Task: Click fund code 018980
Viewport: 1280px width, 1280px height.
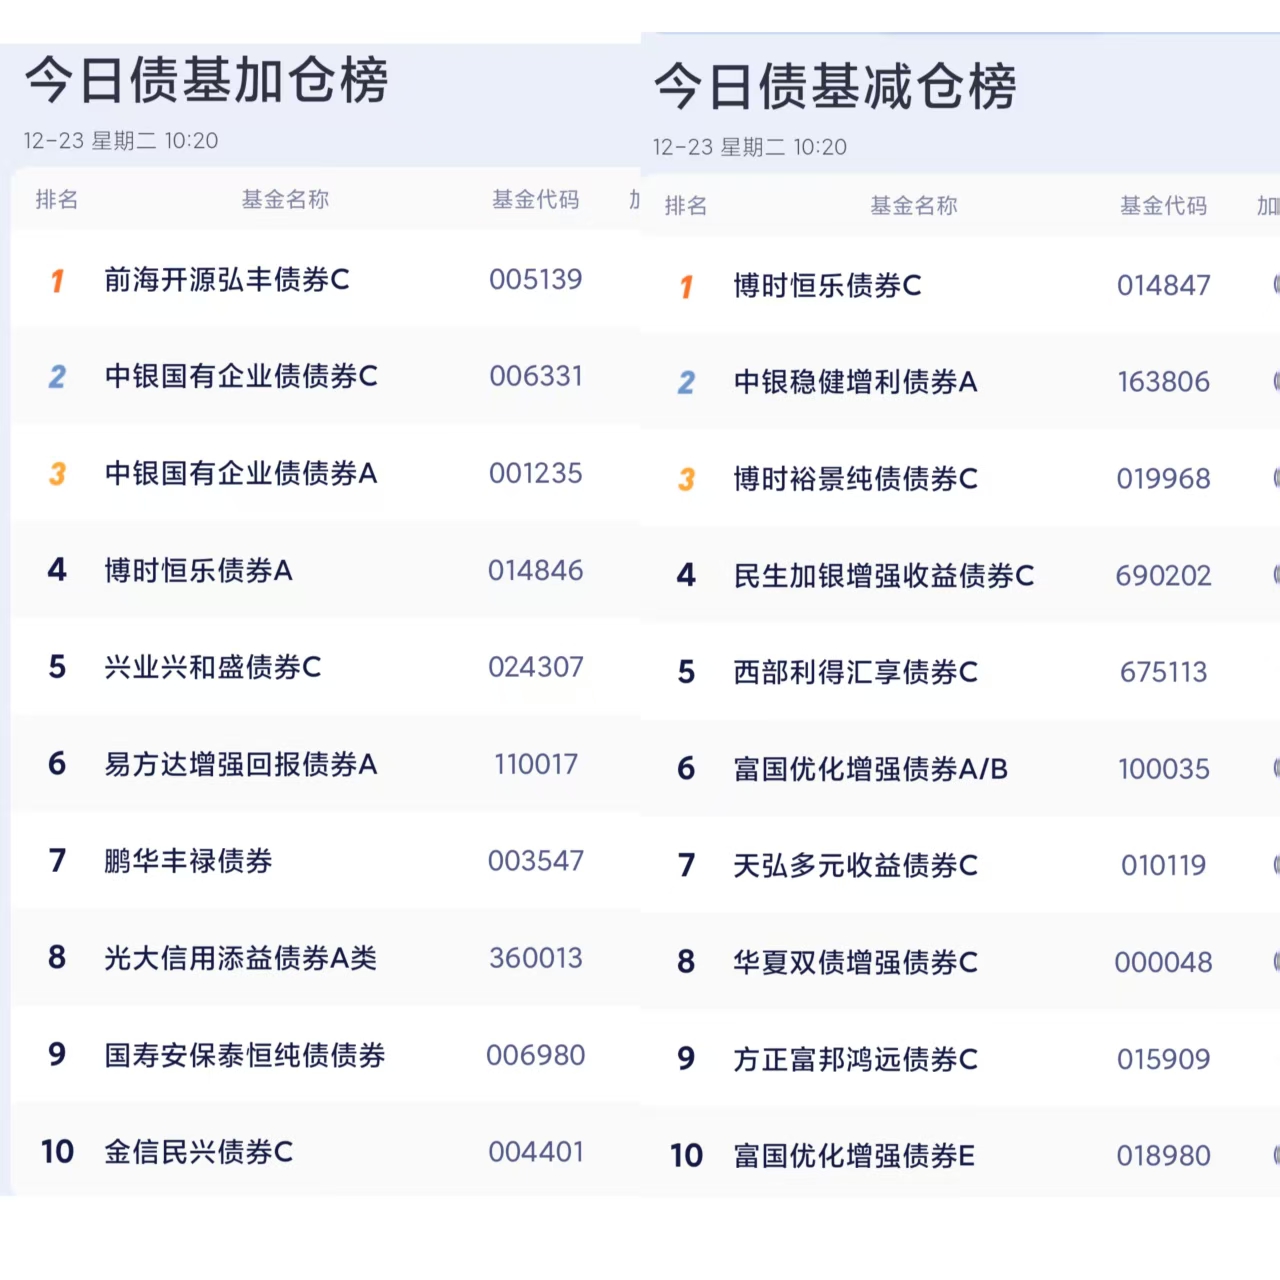Action: click(1163, 1156)
